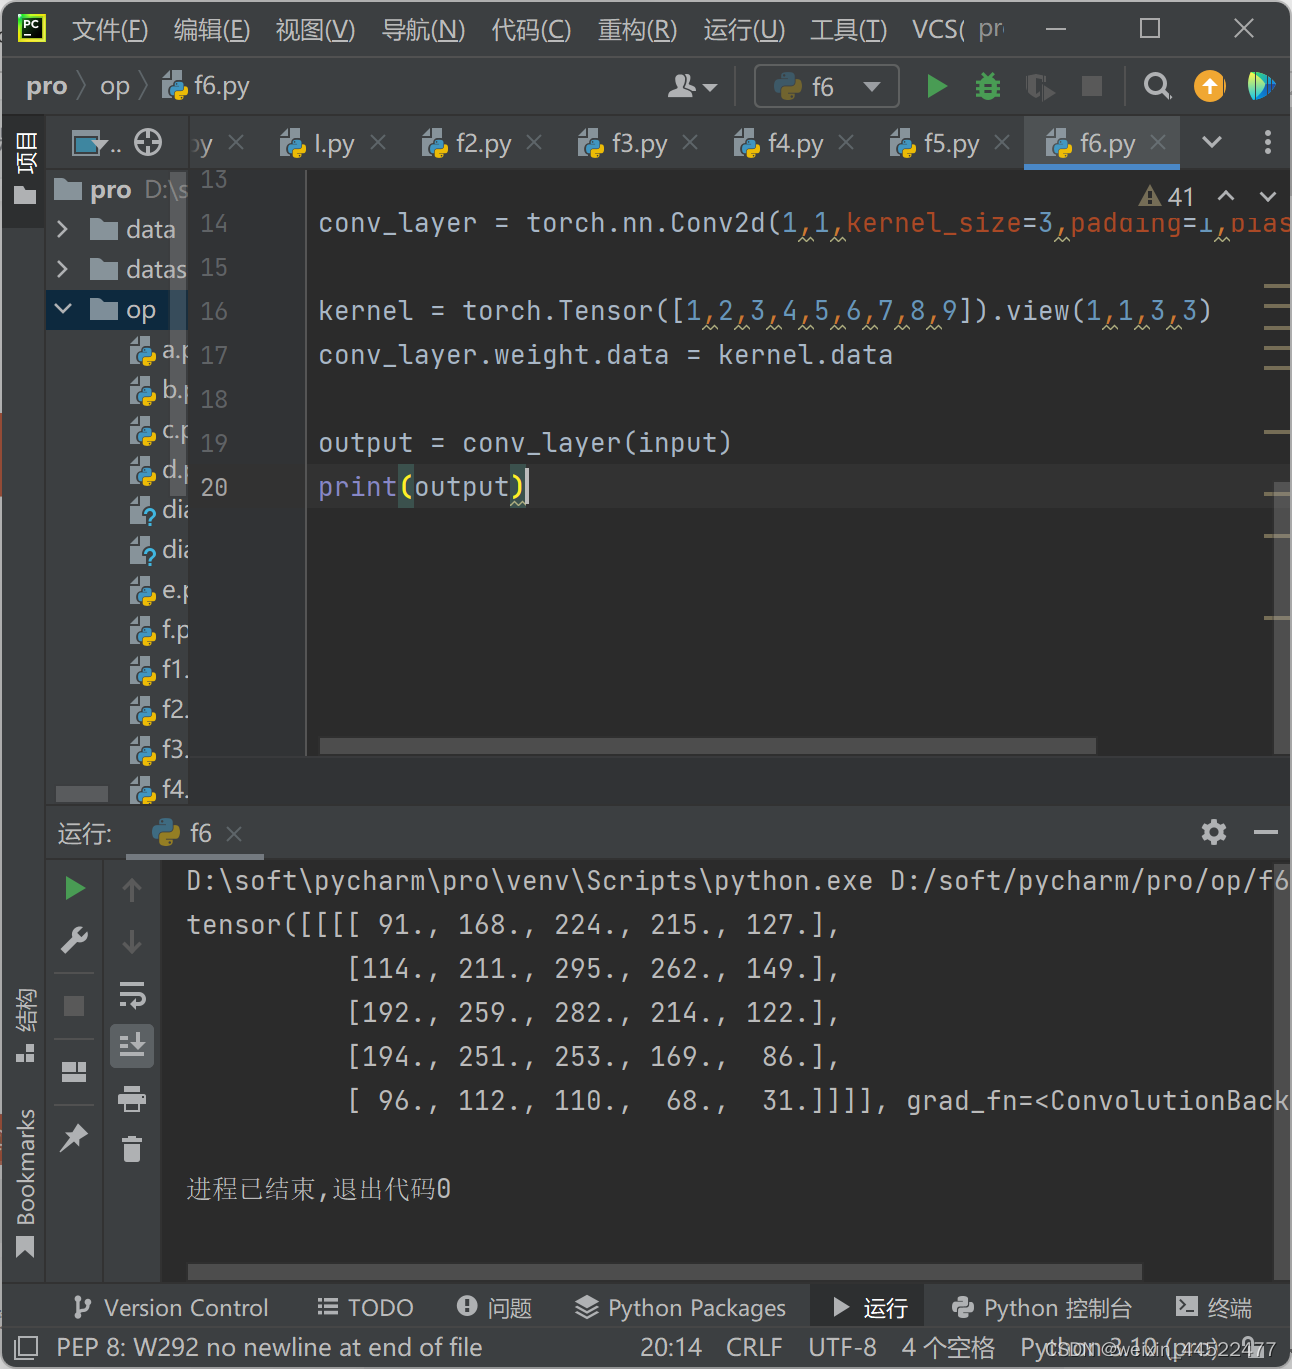Viewport: 1292px width, 1369px height.
Task: Change the UTF-8 file encoding
Action: click(x=842, y=1347)
